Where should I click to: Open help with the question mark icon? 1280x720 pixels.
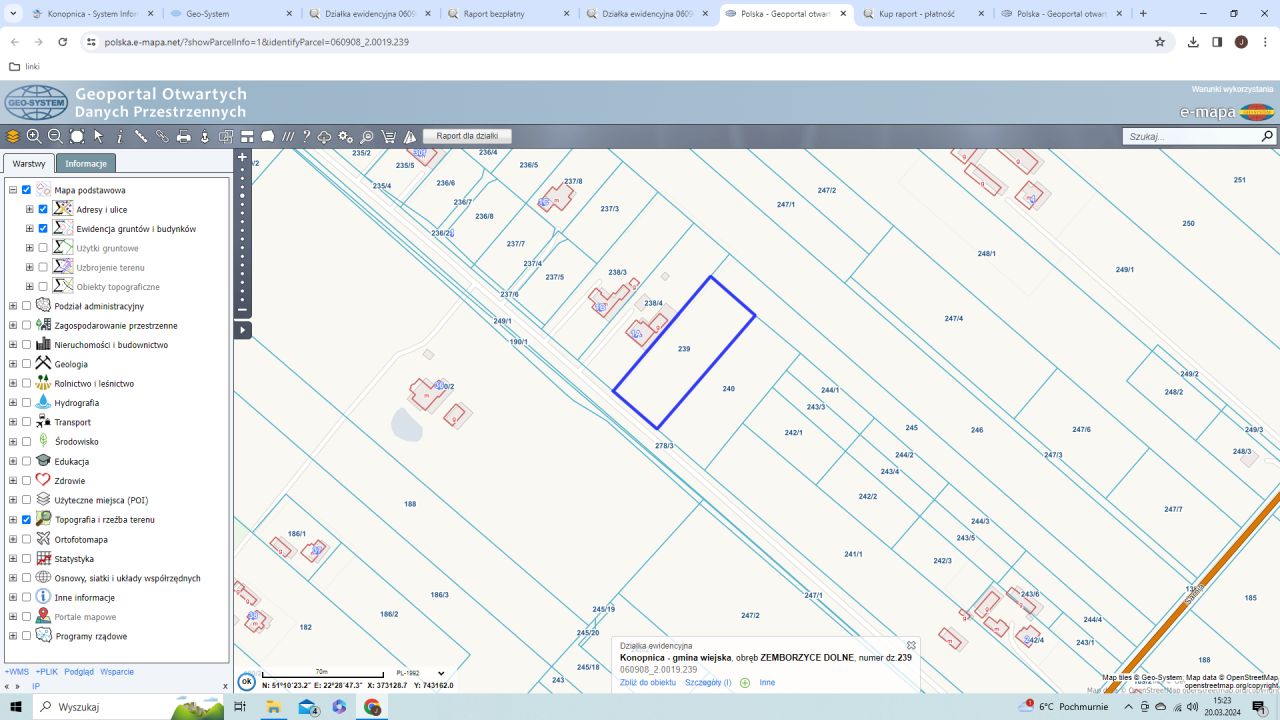click(307, 136)
